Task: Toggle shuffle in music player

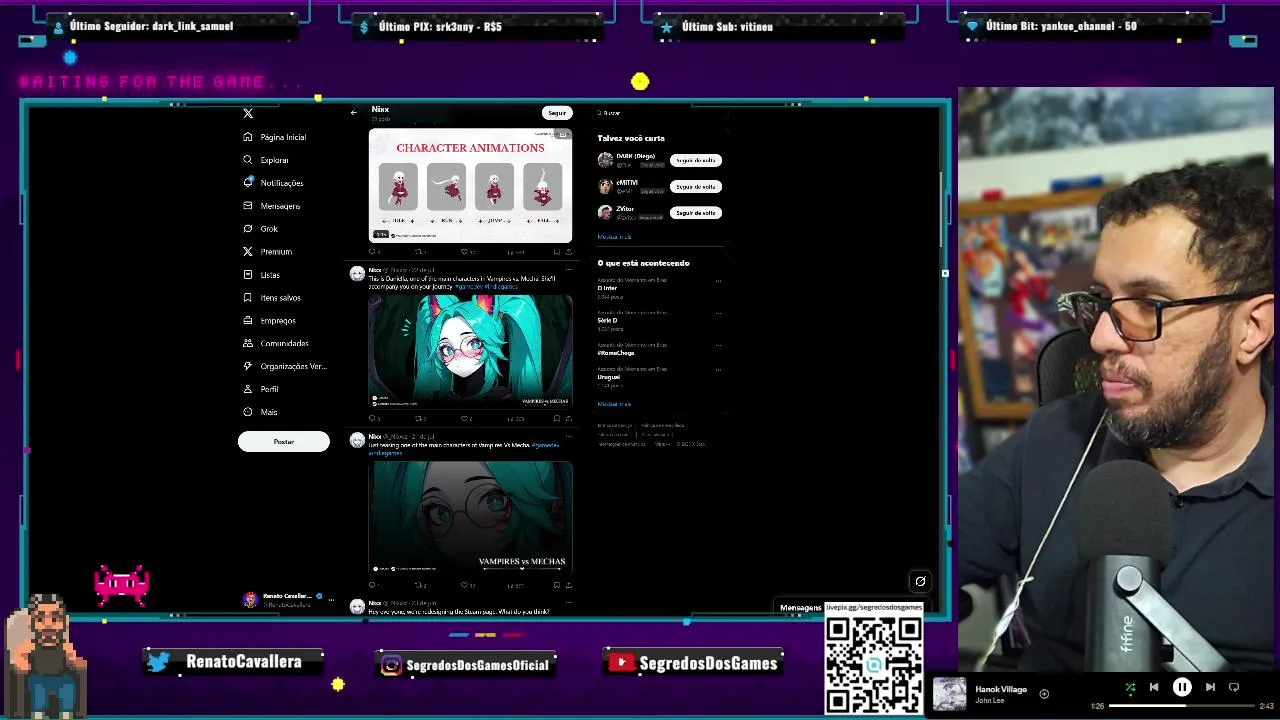Action: point(1130,687)
